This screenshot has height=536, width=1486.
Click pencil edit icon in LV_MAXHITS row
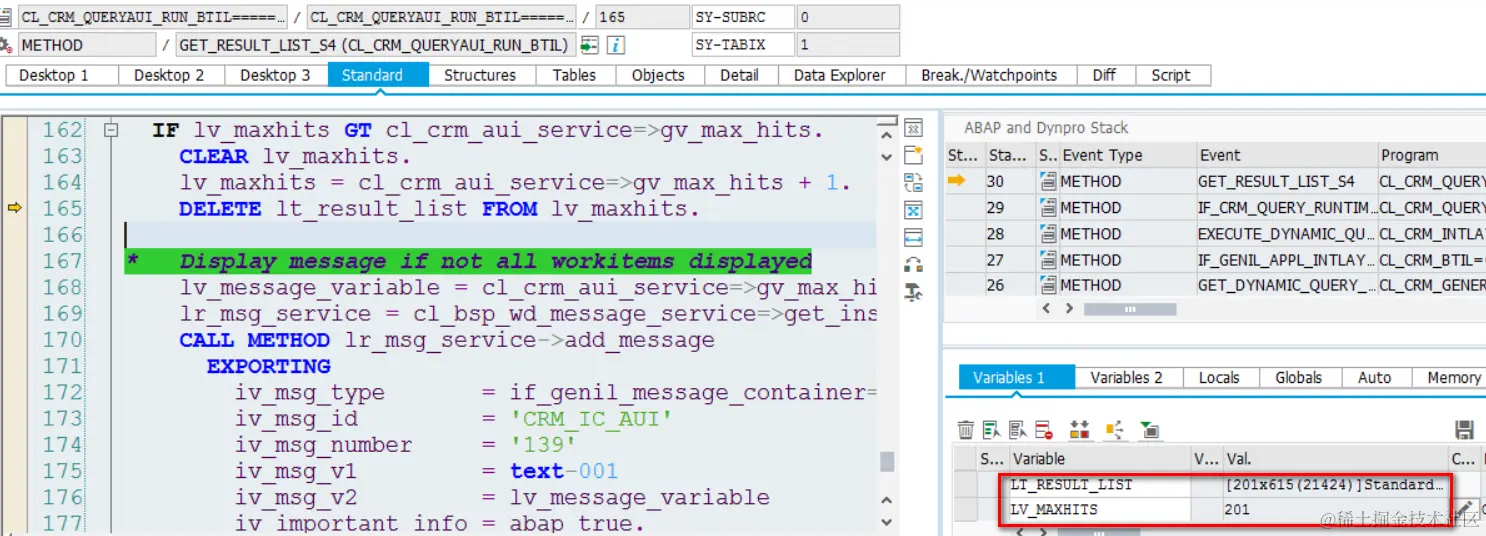[x=1463, y=510]
